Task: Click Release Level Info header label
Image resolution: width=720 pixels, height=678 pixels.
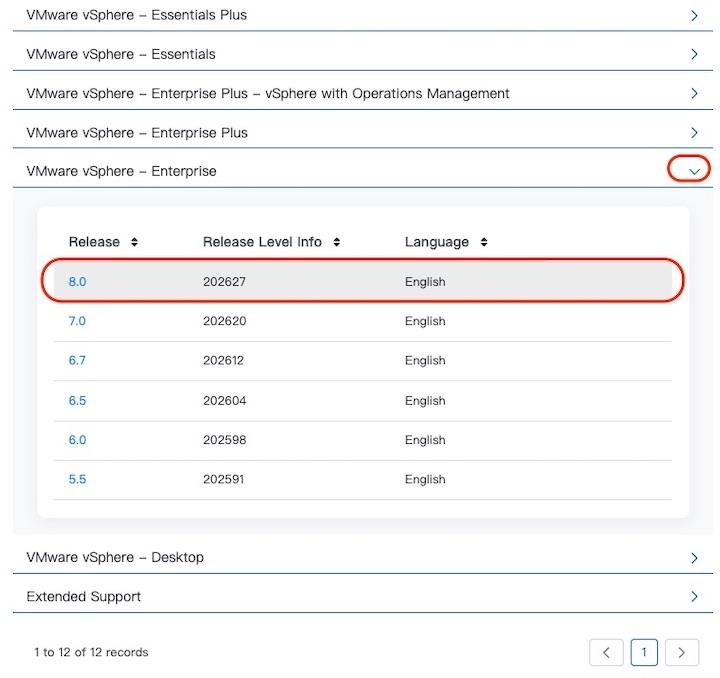Action: [x=262, y=242]
